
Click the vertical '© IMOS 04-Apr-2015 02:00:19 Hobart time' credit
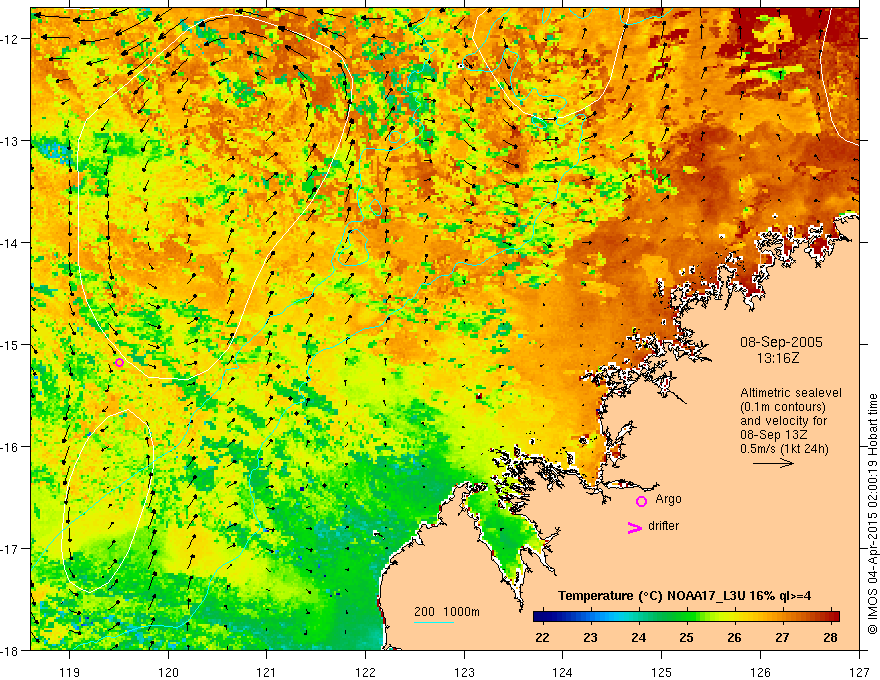pyautogui.click(x=872, y=514)
